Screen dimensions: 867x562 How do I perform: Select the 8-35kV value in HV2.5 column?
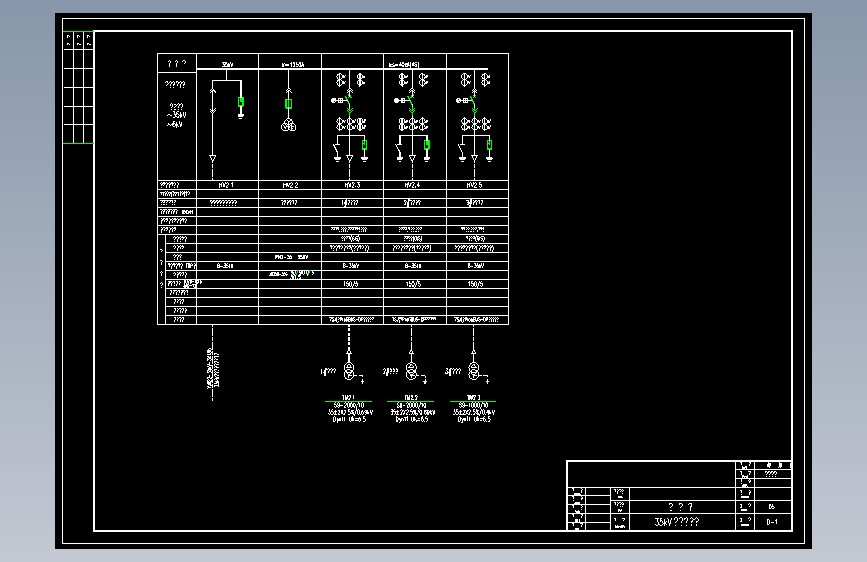(476, 266)
